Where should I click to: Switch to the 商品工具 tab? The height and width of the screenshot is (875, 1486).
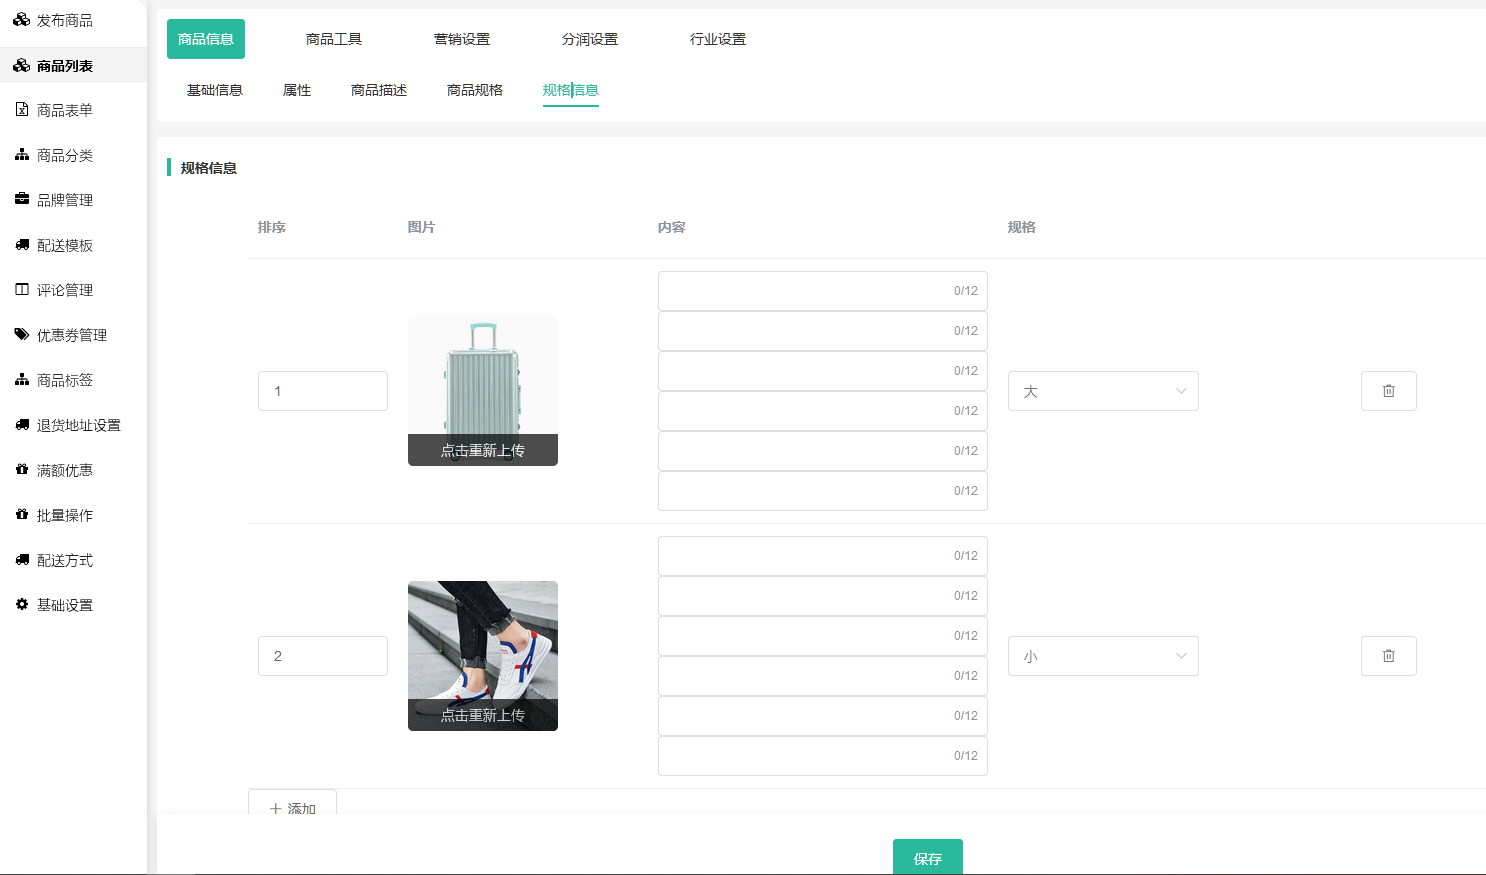pos(334,39)
